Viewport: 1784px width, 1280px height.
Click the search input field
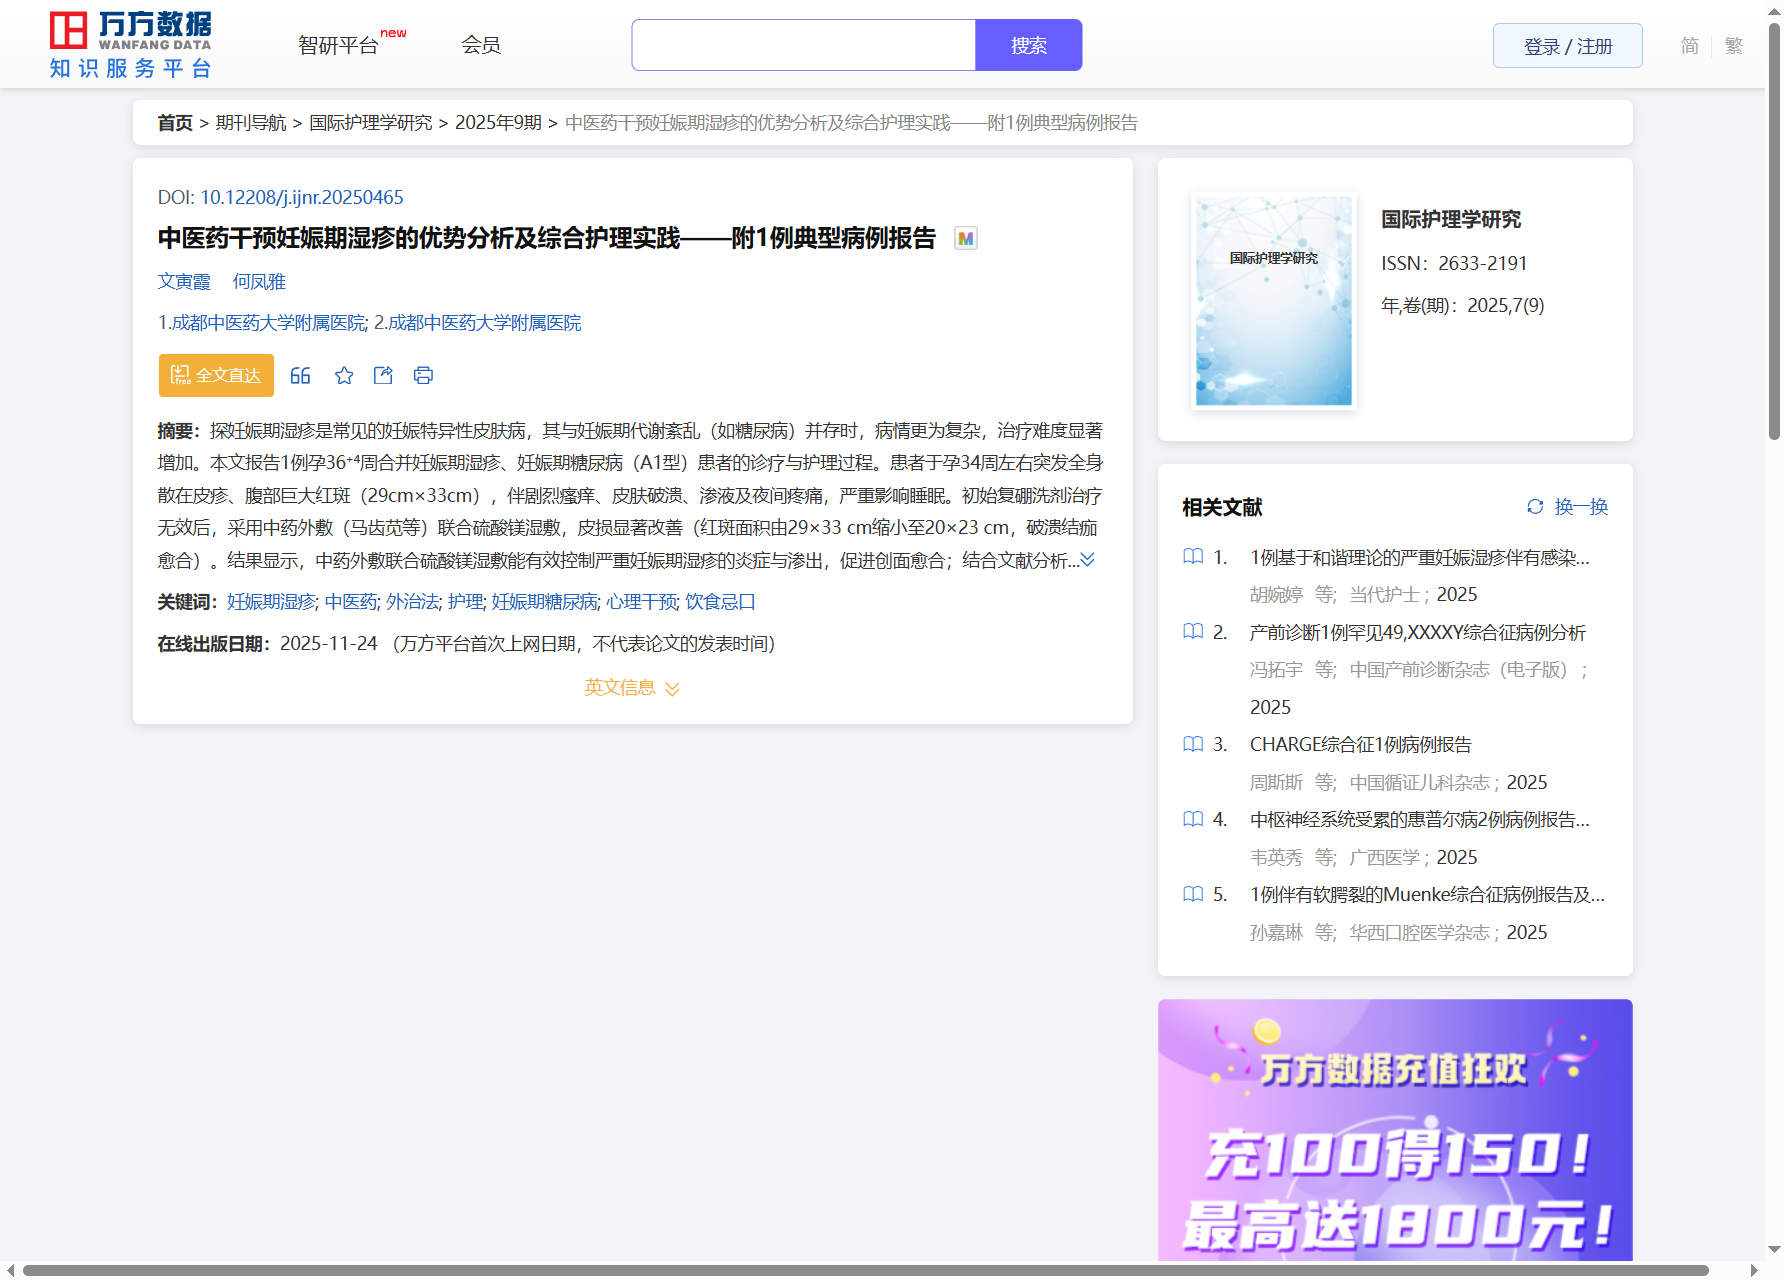[x=803, y=46]
